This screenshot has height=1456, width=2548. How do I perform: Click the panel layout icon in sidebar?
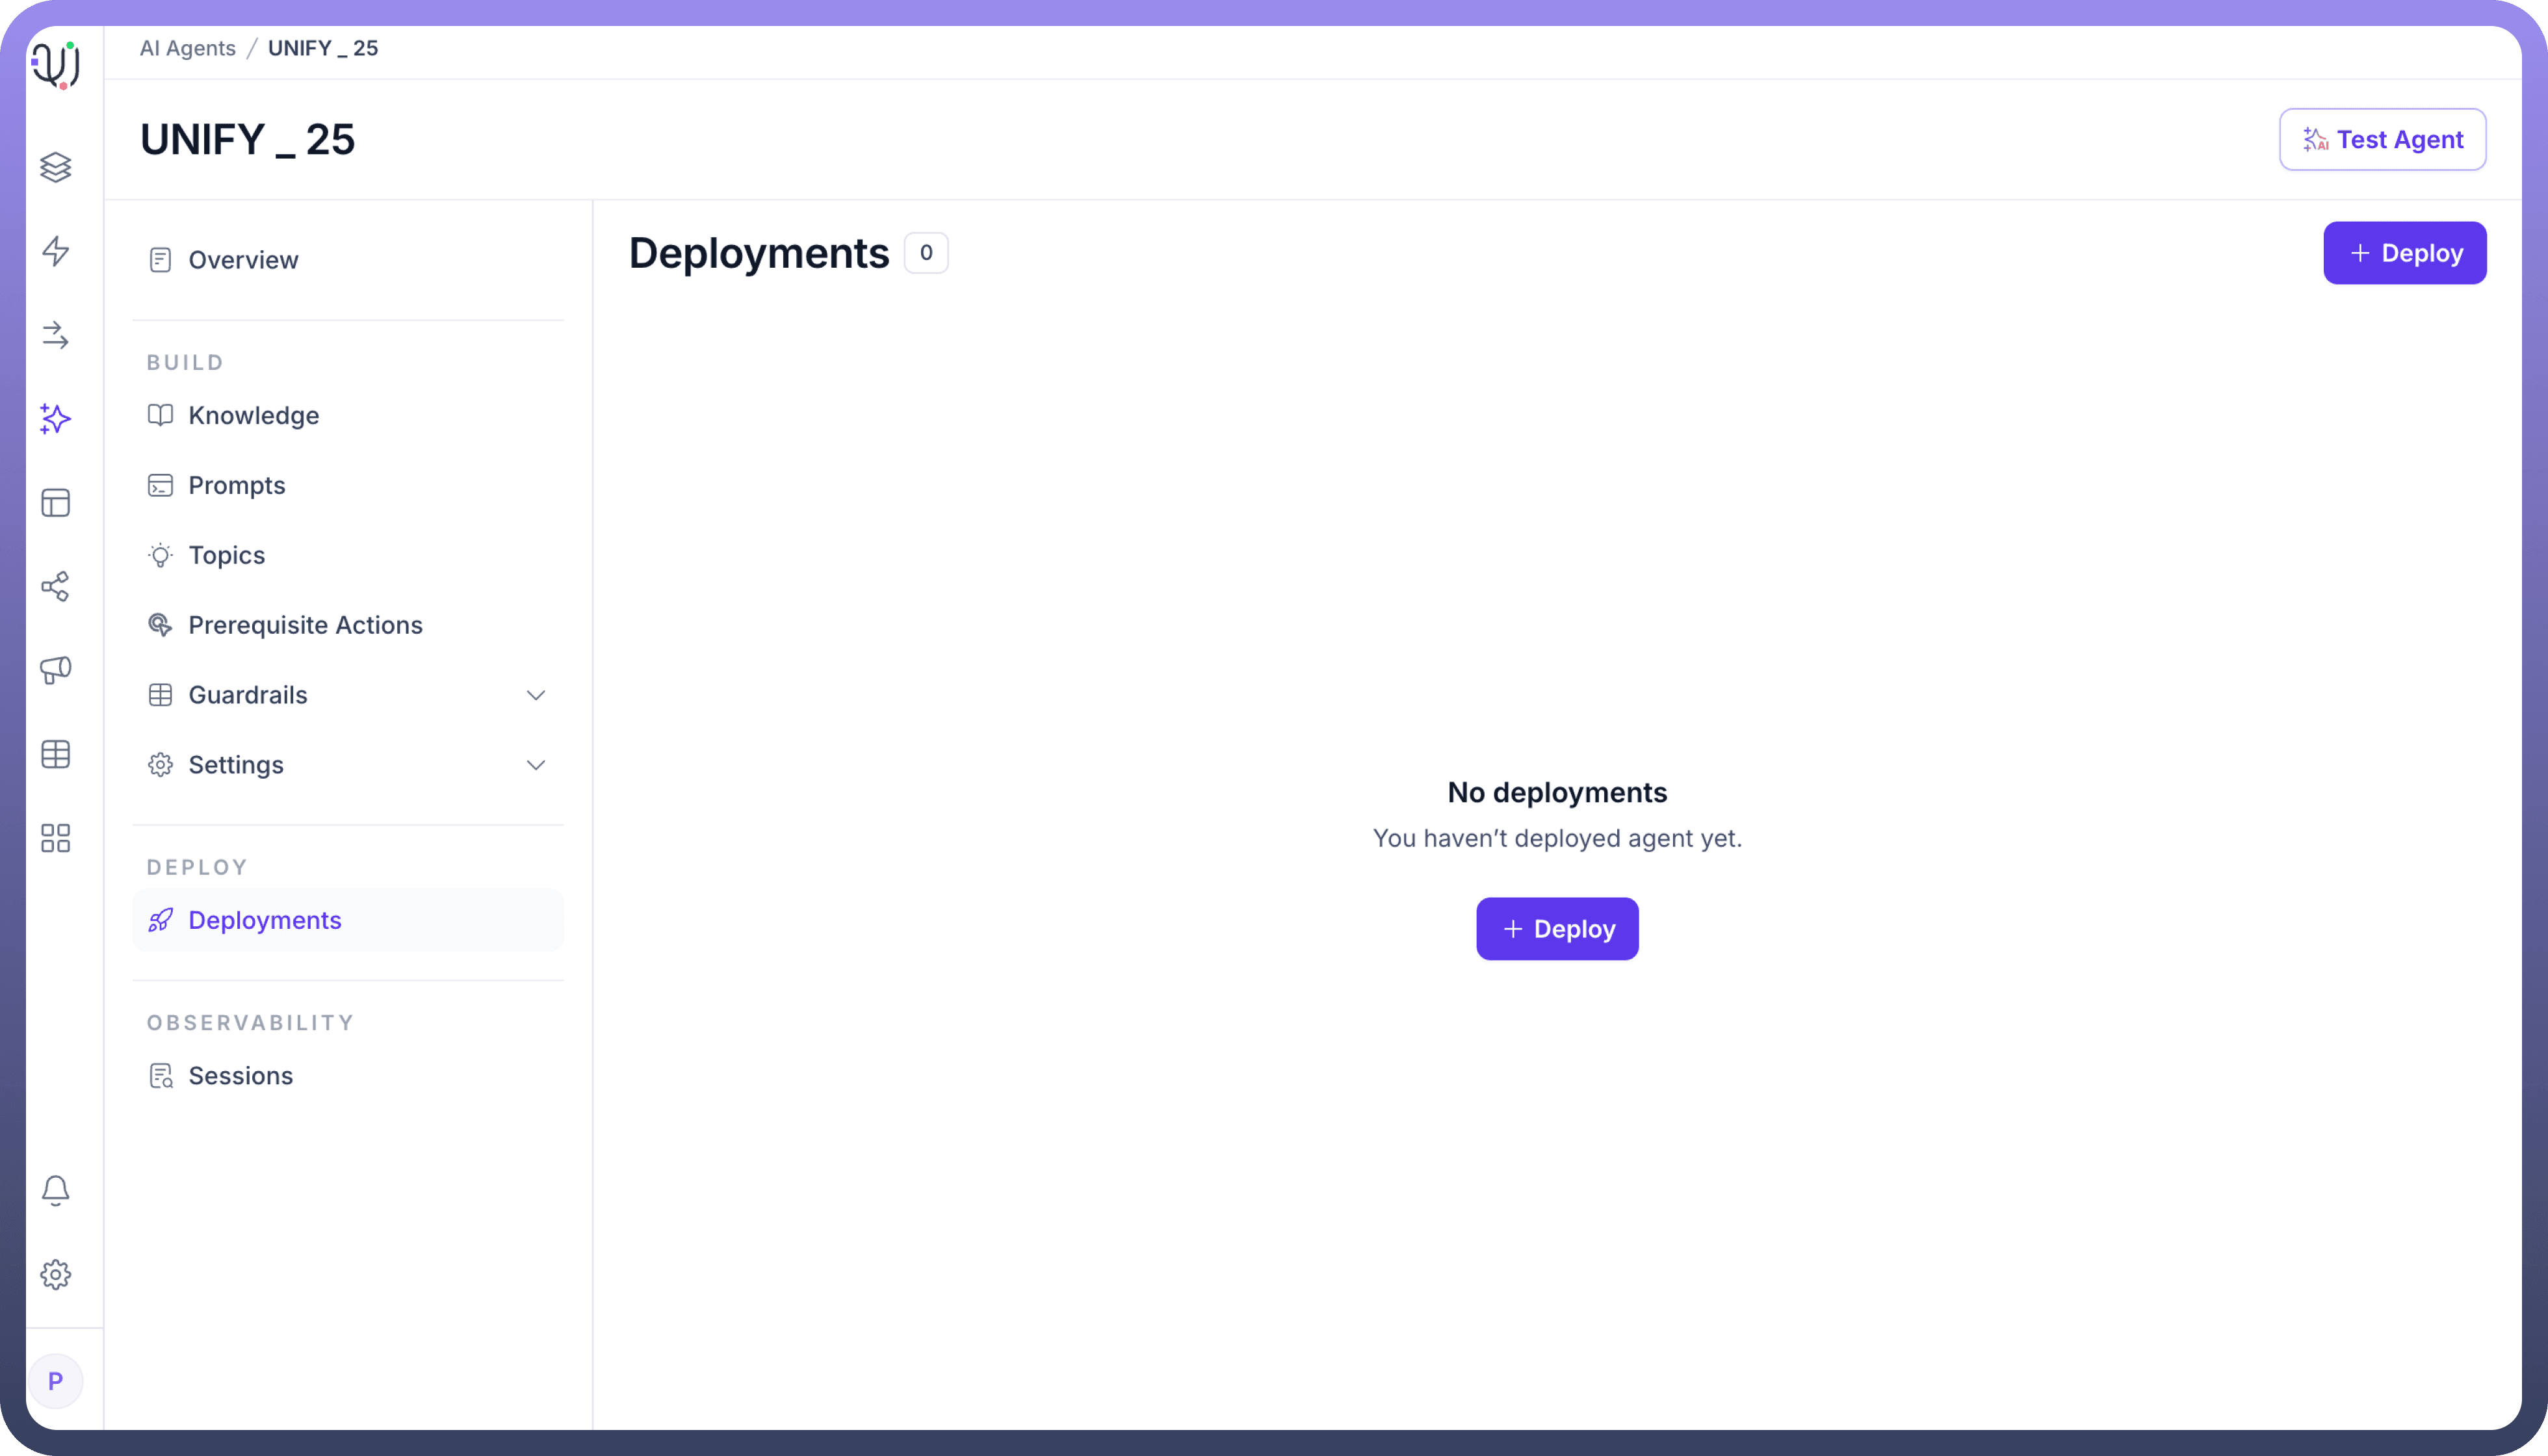(x=56, y=503)
